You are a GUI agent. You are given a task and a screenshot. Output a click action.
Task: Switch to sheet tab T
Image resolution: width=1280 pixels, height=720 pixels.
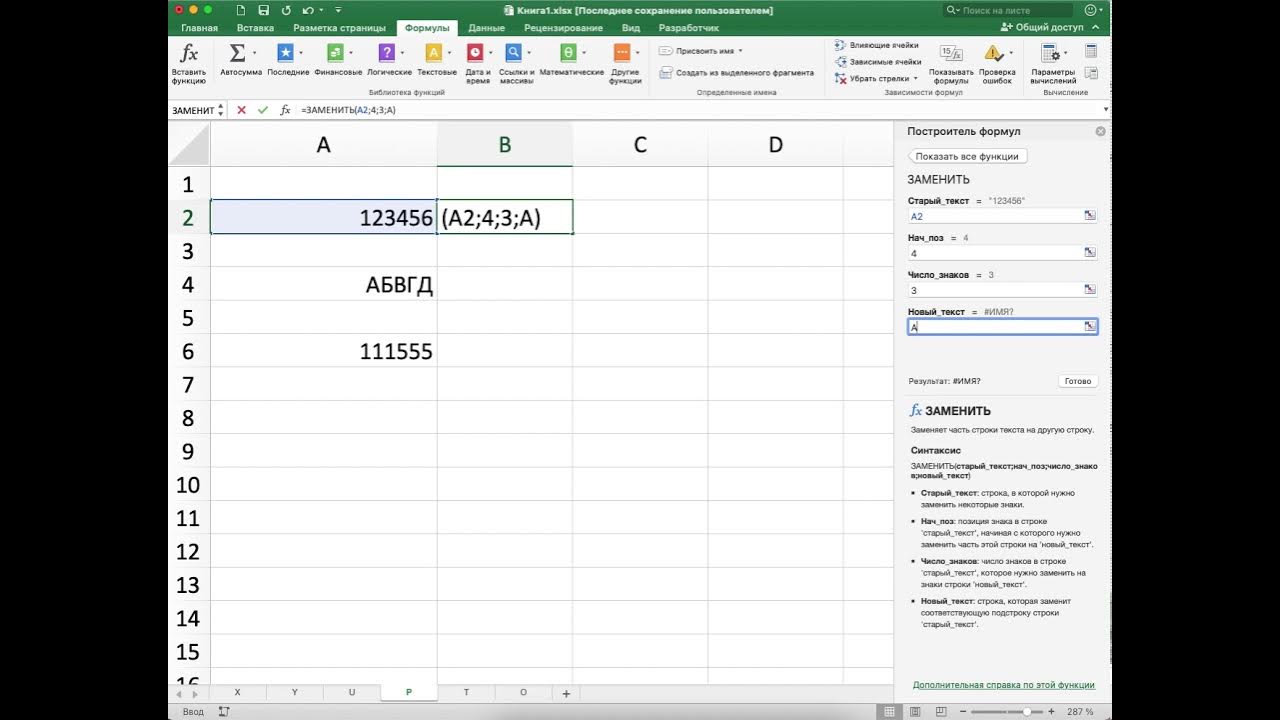[x=466, y=692]
